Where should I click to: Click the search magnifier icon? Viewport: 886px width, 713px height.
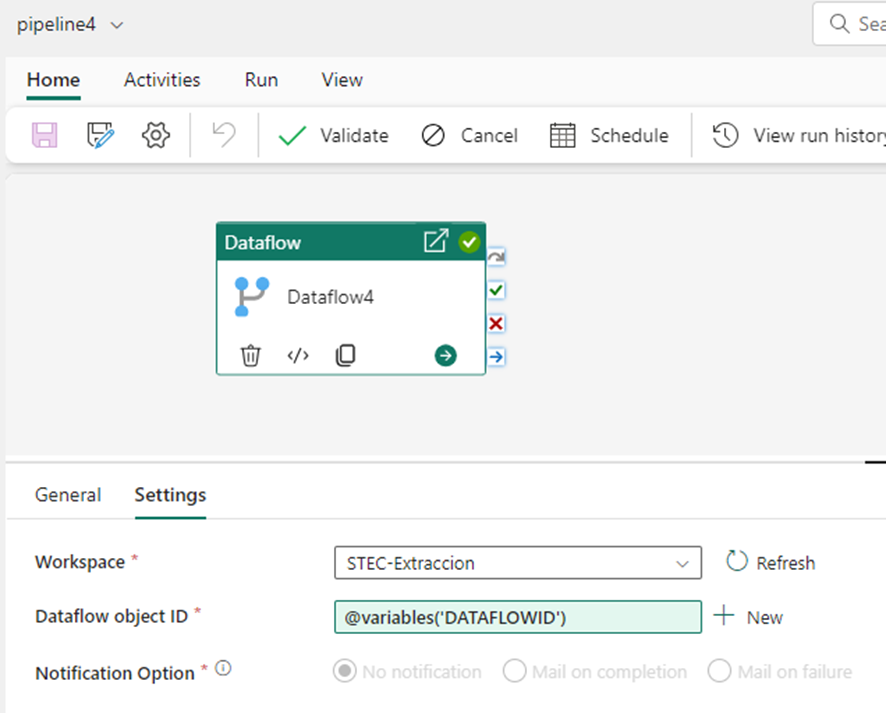click(839, 24)
